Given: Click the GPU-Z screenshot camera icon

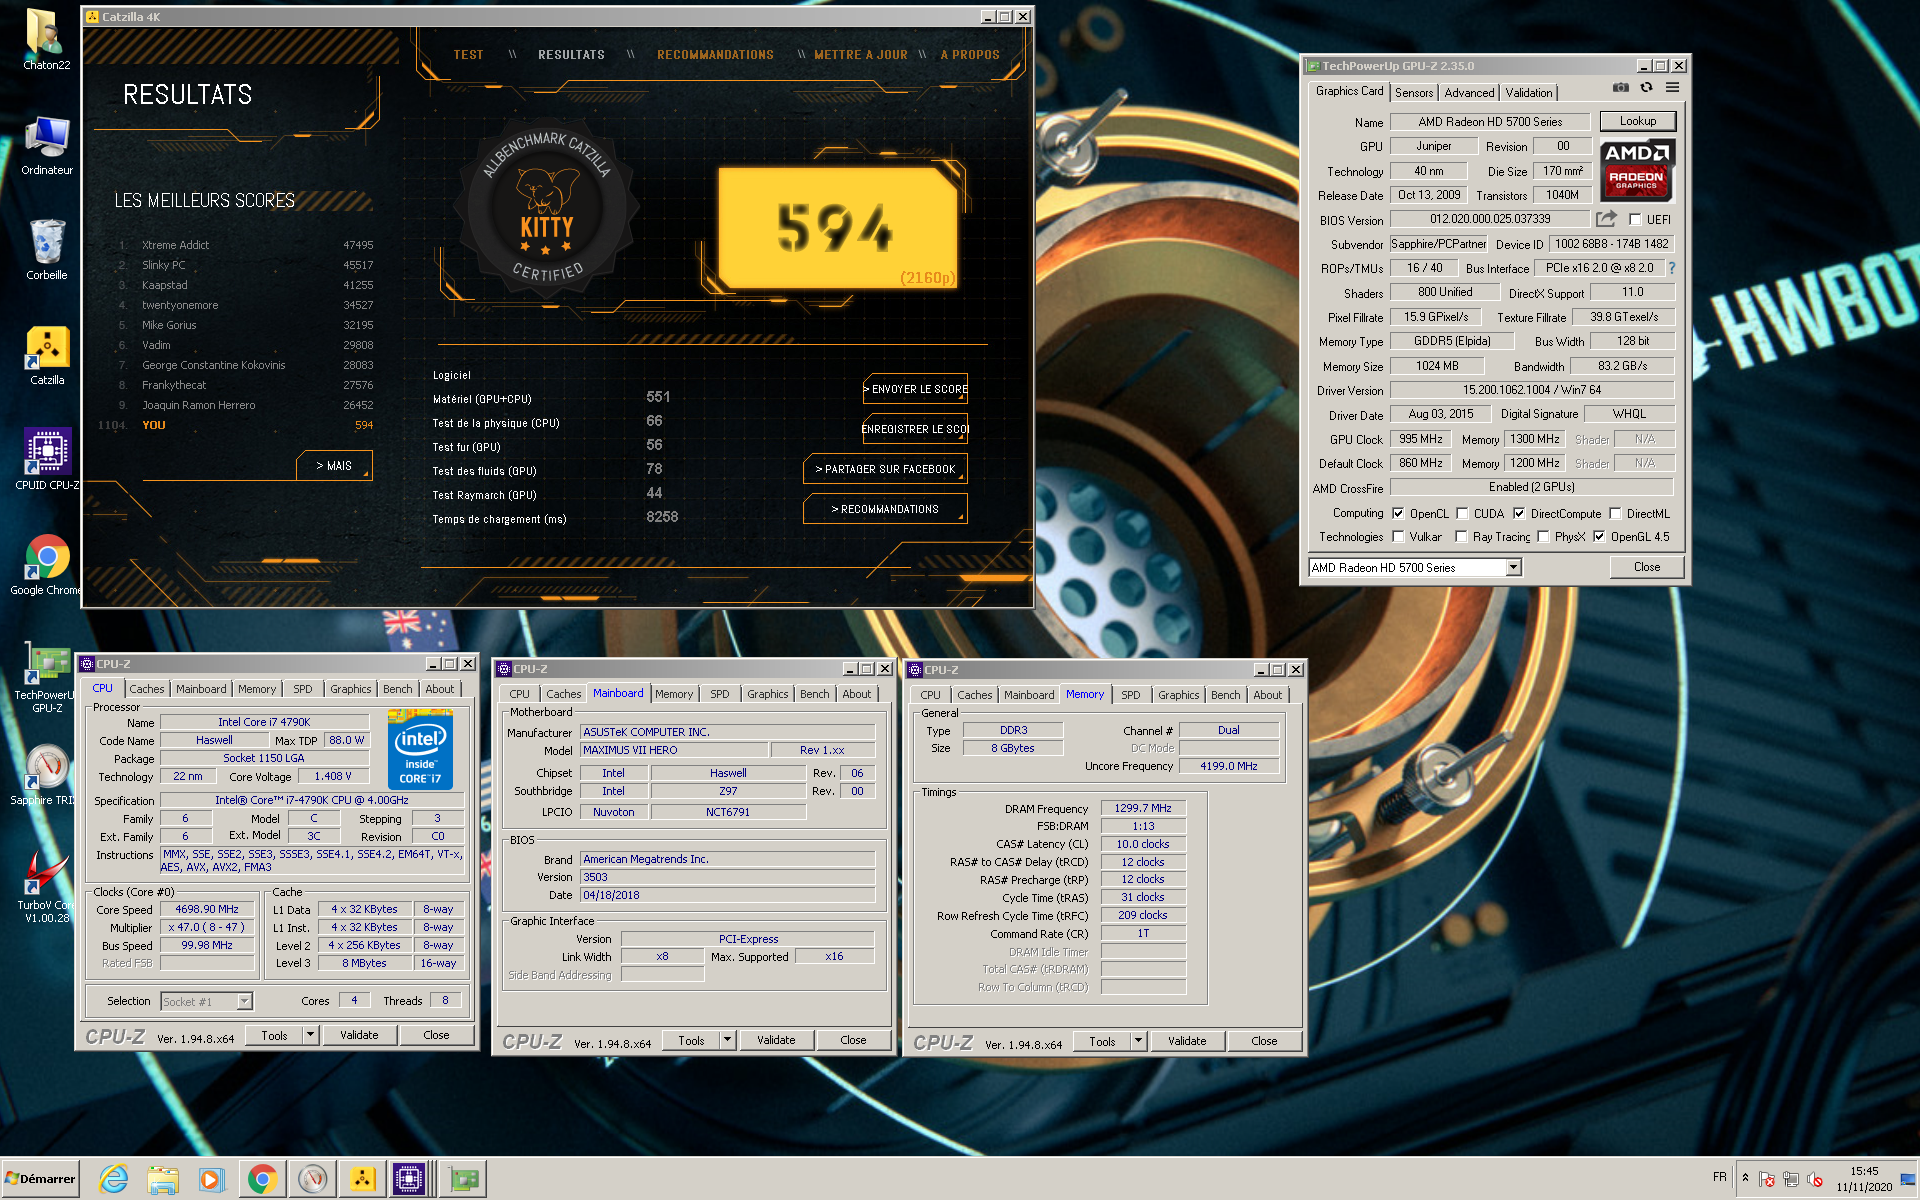Looking at the screenshot, I should click(1620, 88).
